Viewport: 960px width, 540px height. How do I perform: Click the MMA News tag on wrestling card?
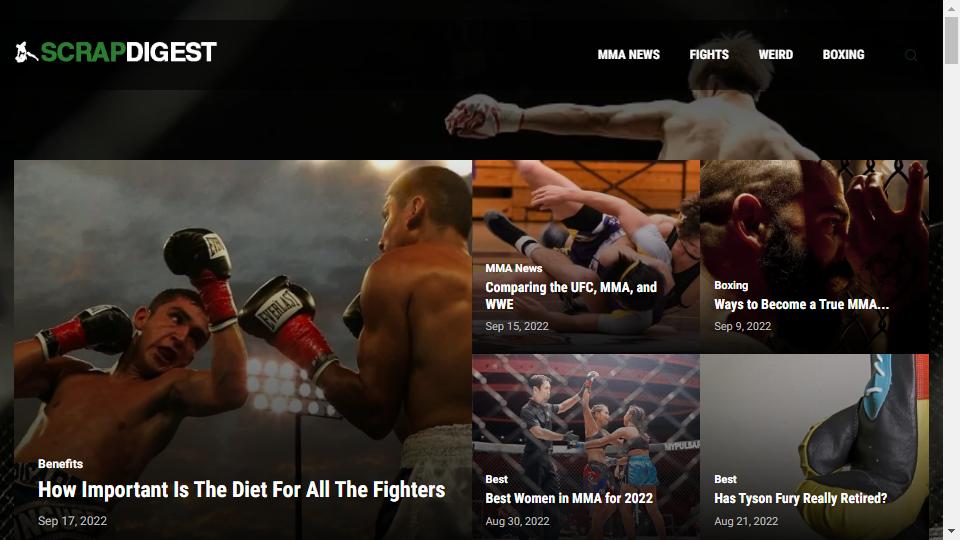pyautogui.click(x=514, y=268)
